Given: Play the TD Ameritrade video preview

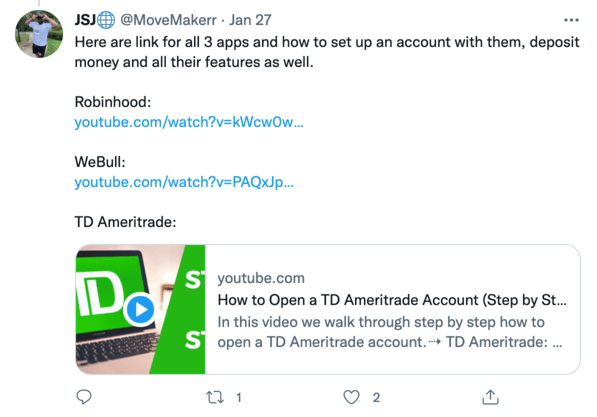Looking at the screenshot, I should (x=140, y=310).
